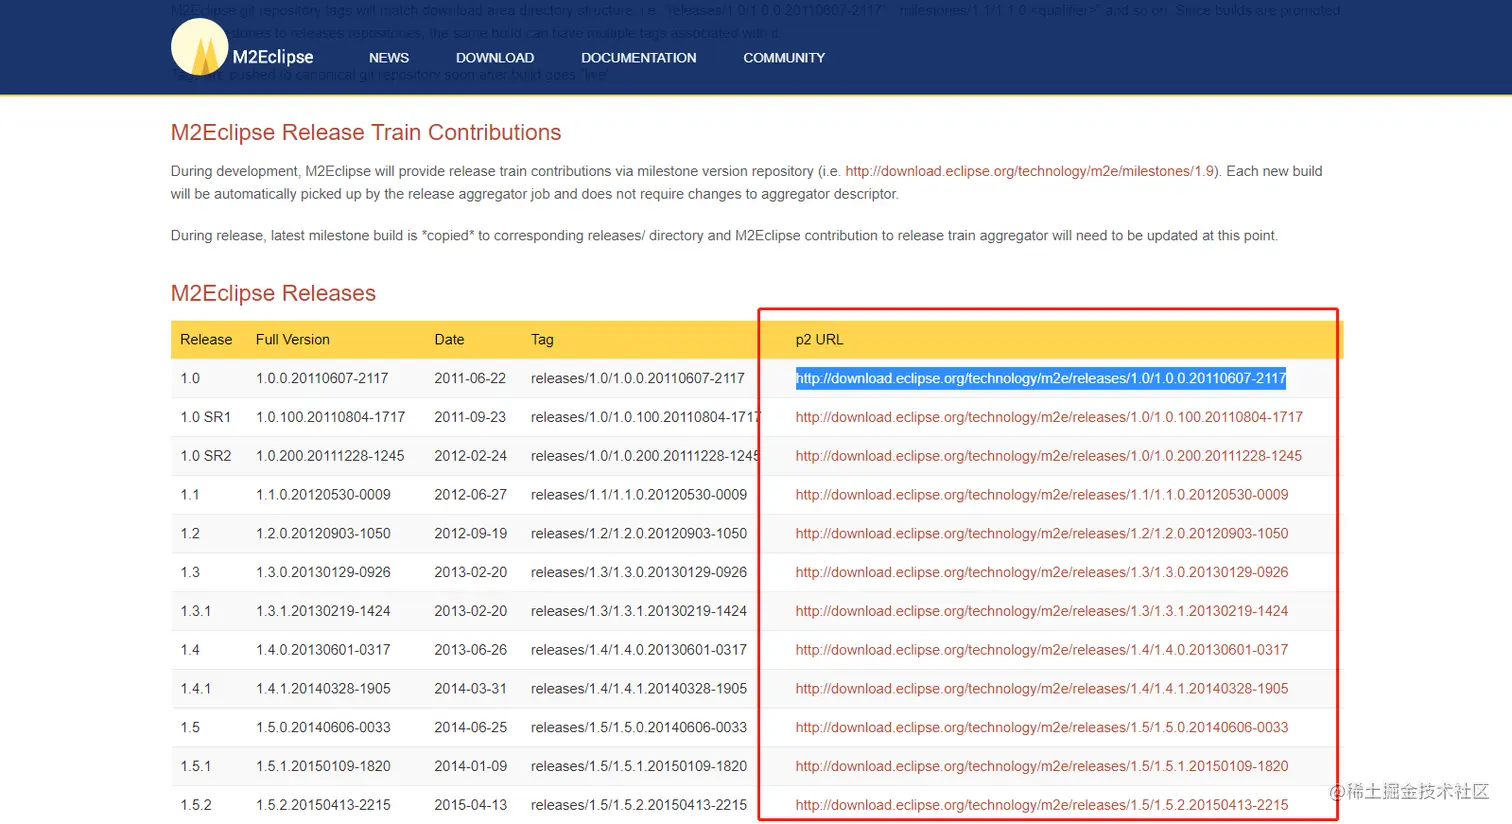Open p2 URL for 1.0.200.20111228-1245
Viewport: 1512px width, 824px height.
[1049, 456]
